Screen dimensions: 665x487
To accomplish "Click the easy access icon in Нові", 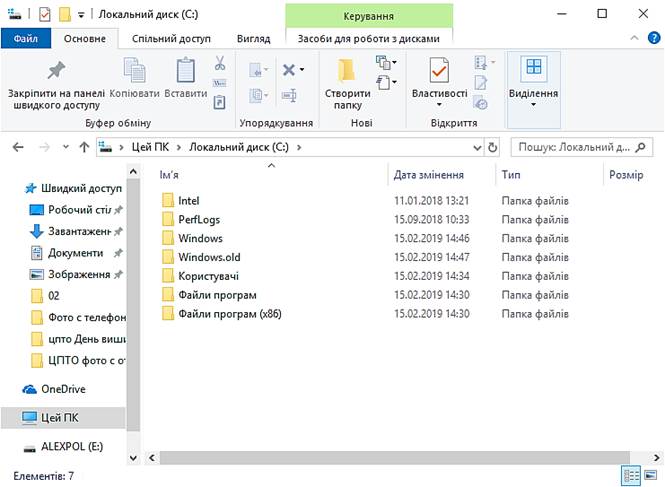I will point(383,82).
